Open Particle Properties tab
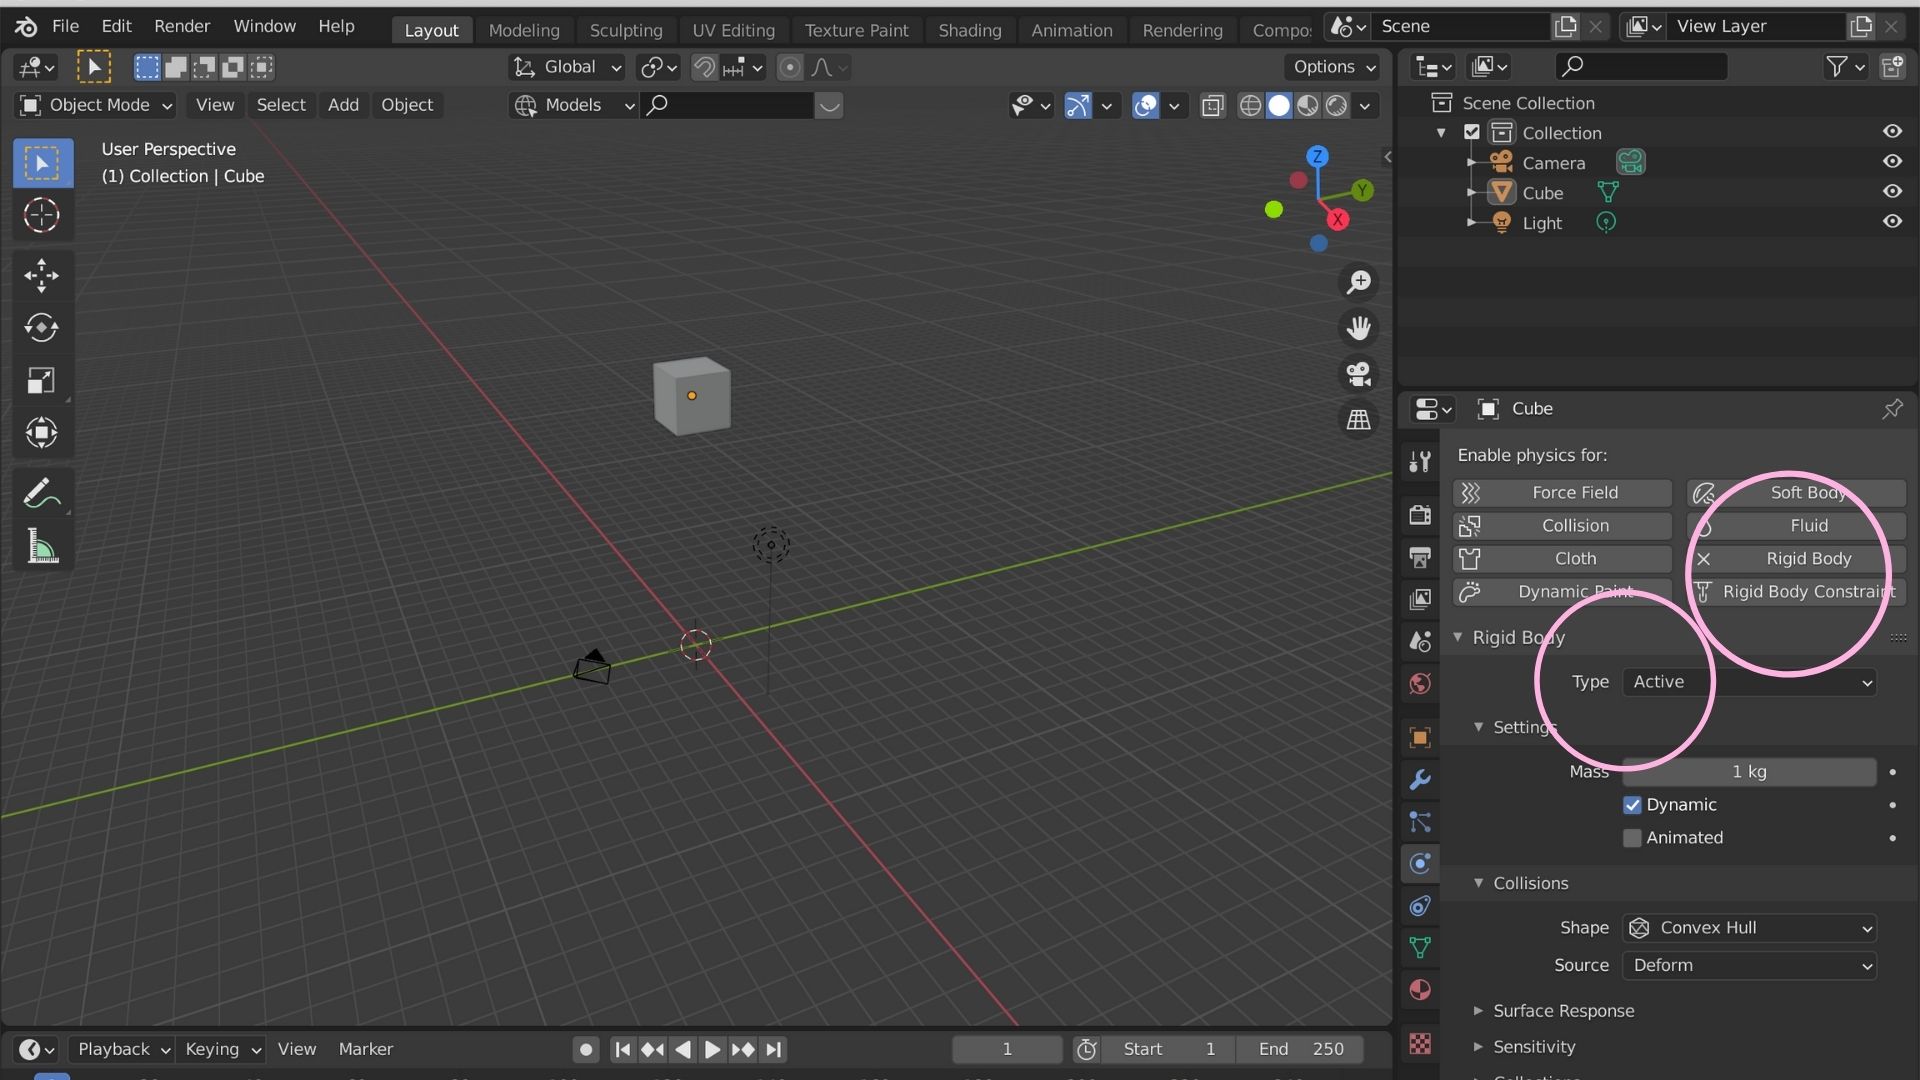This screenshot has height=1080, width=1920. [x=1419, y=822]
